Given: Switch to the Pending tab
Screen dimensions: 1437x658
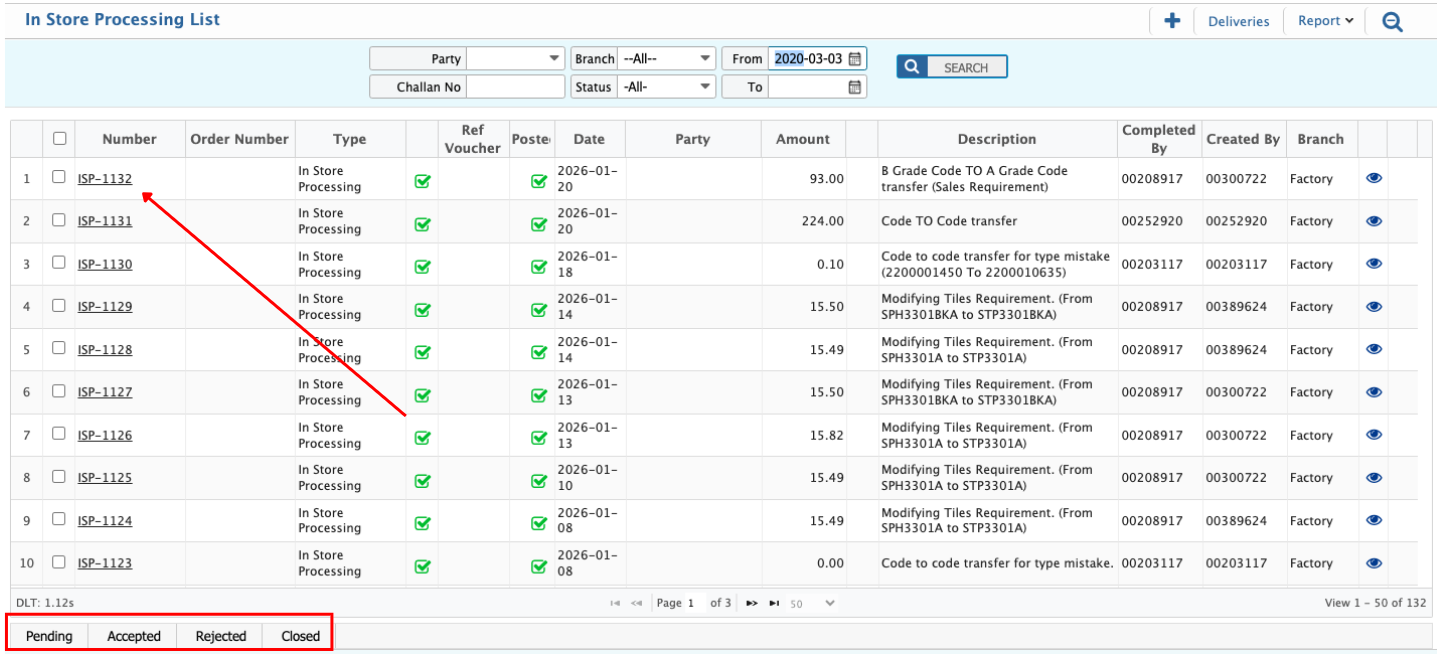Looking at the screenshot, I should pyautogui.click(x=49, y=636).
